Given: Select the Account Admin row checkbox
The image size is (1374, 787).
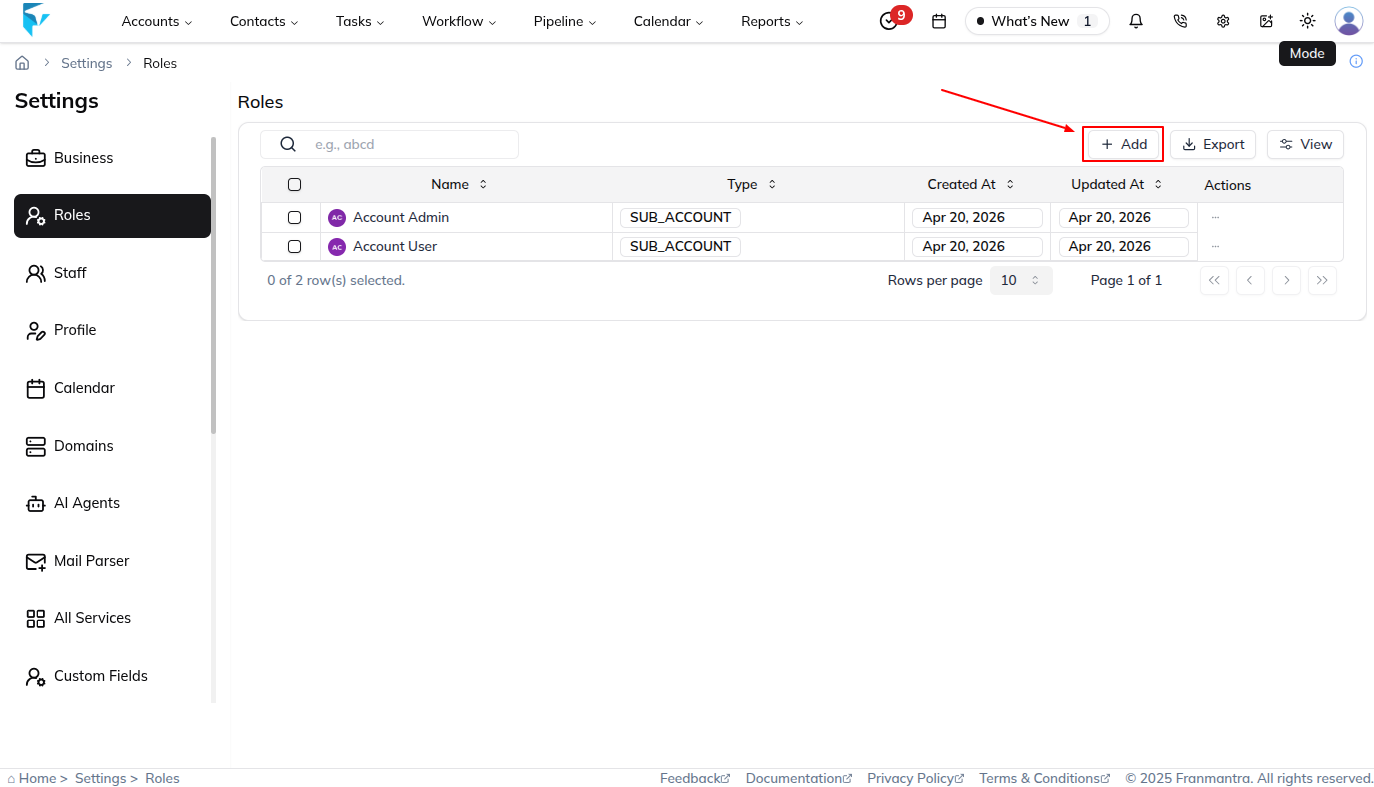Looking at the screenshot, I should [294, 218].
